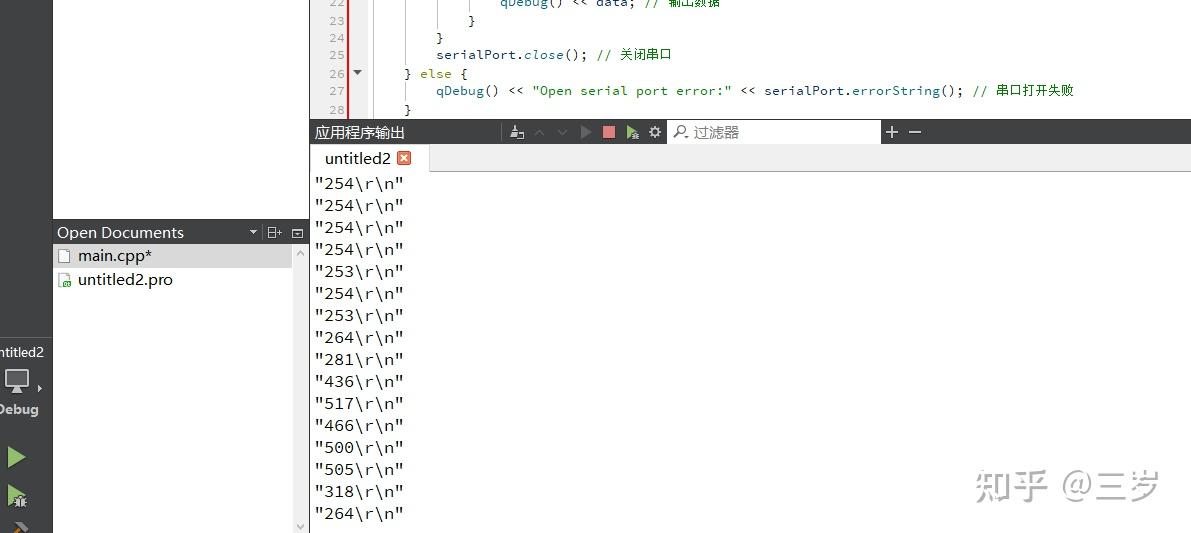Close the Open Documents side panel
This screenshot has width=1191, height=533.
pyautogui.click(x=298, y=233)
